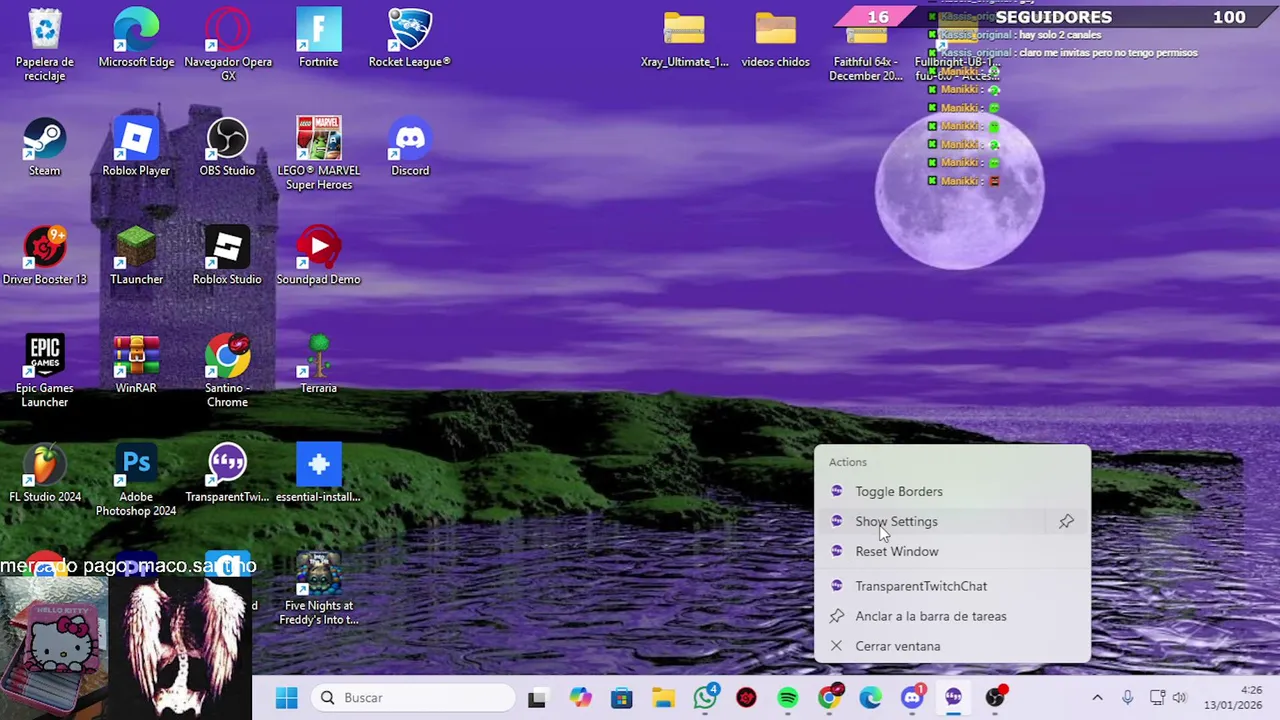Select the Santino - Chrome shortcut

click(x=227, y=371)
